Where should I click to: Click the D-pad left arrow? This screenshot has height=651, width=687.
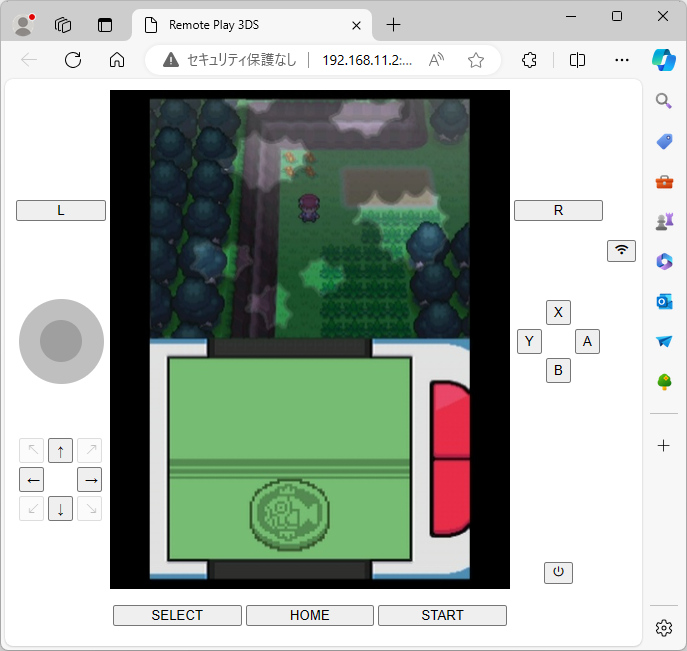pyautogui.click(x=32, y=480)
